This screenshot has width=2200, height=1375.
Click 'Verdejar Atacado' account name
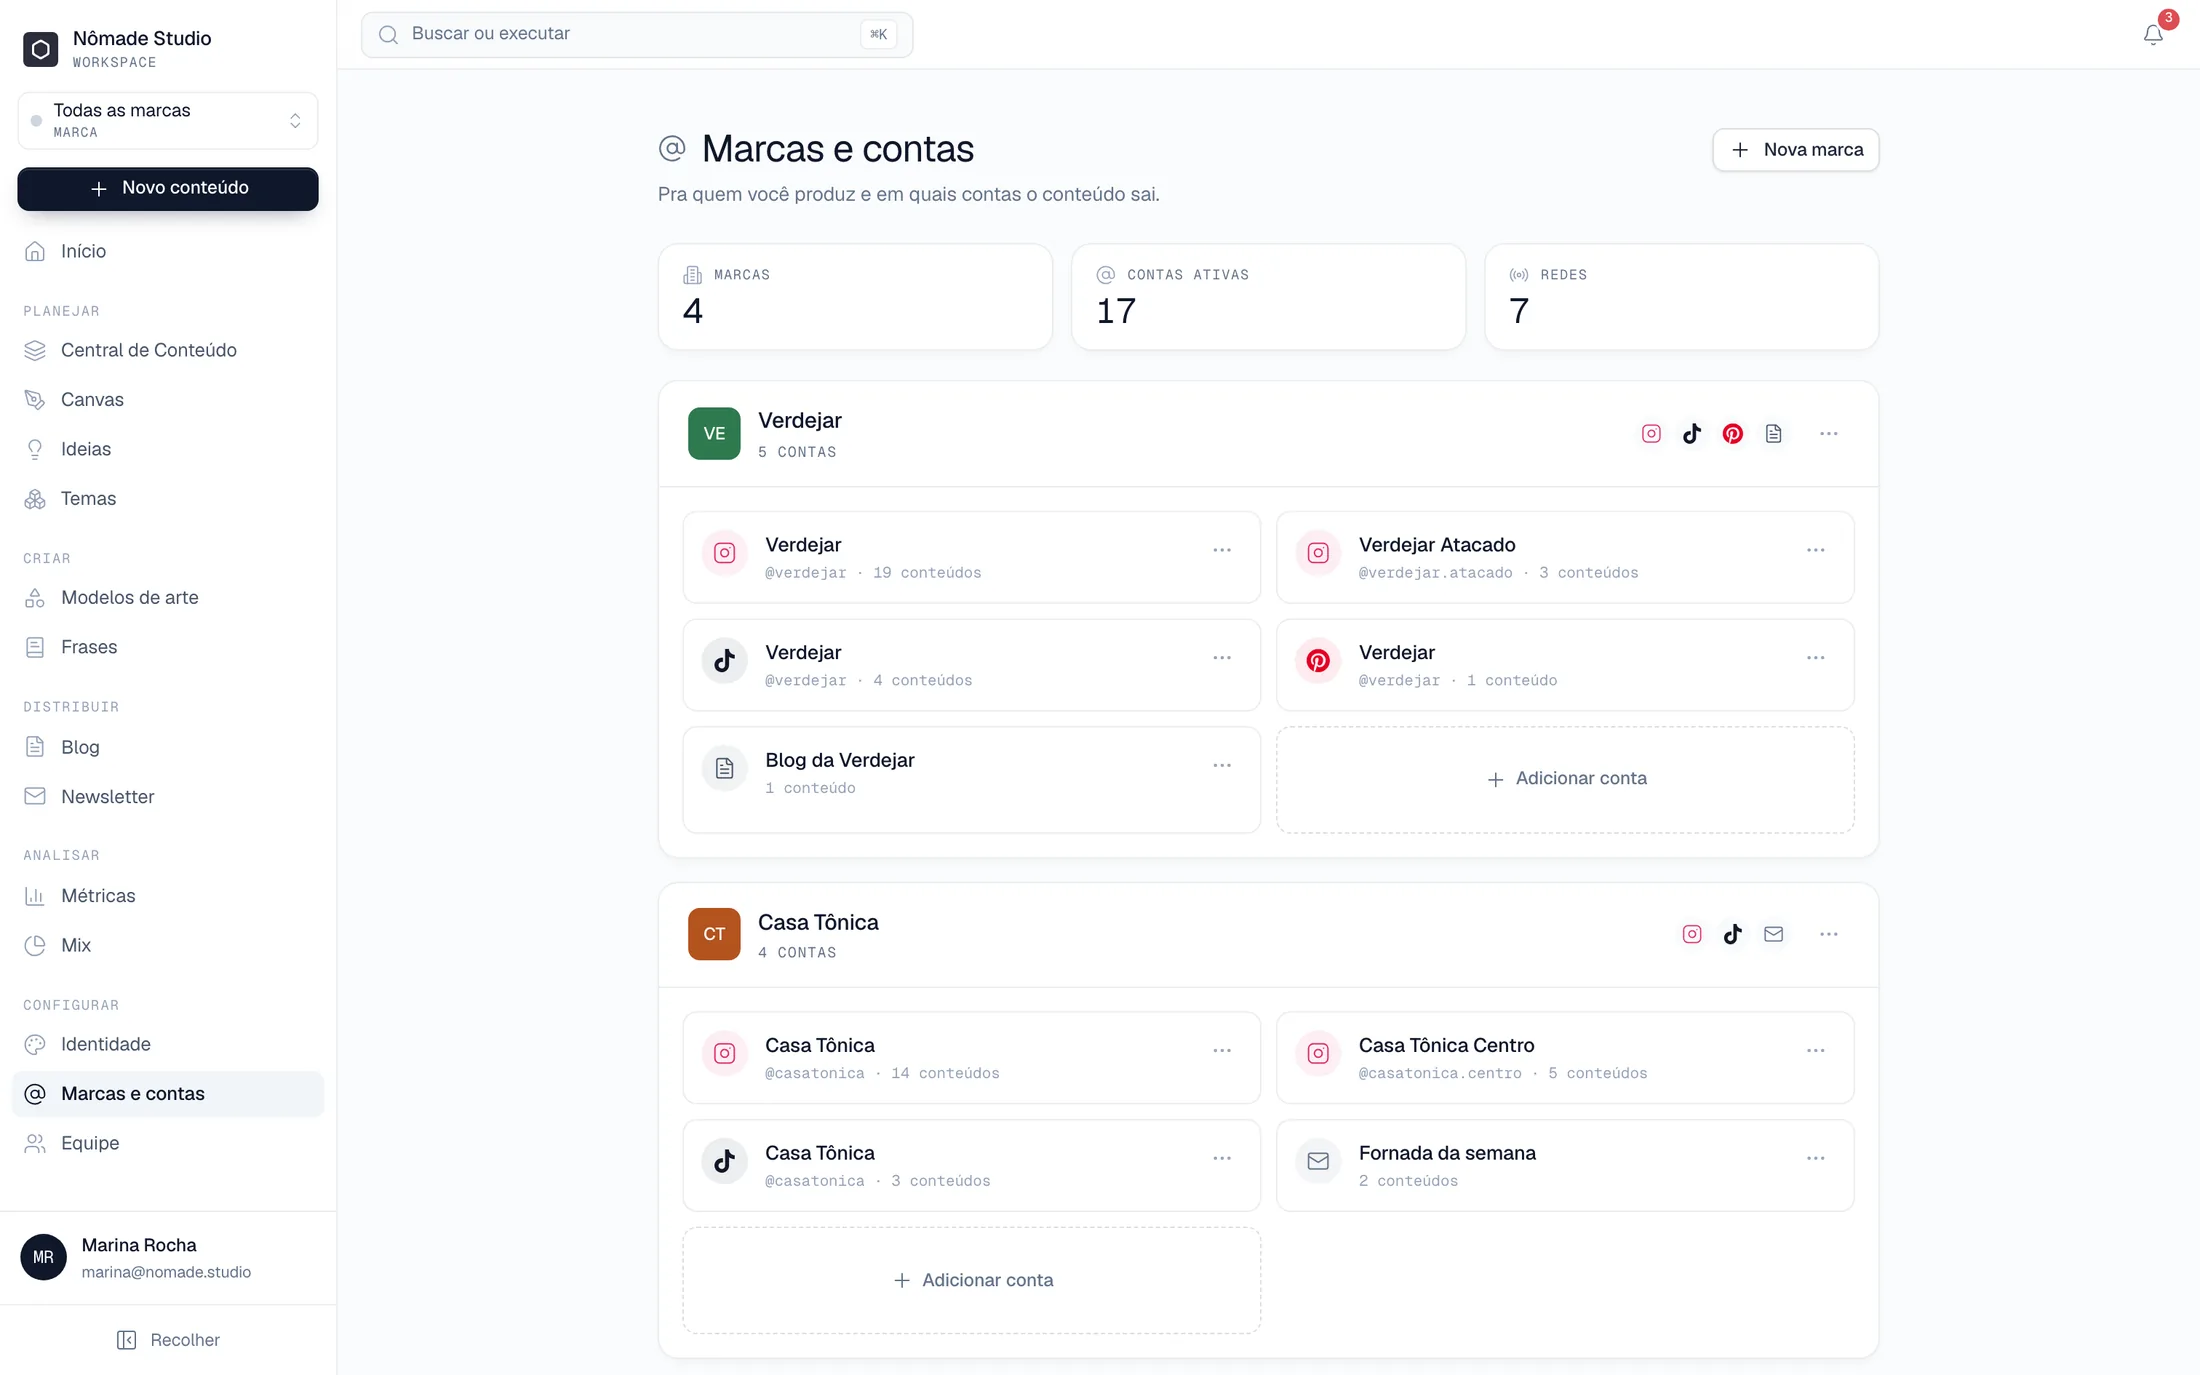(x=1437, y=545)
